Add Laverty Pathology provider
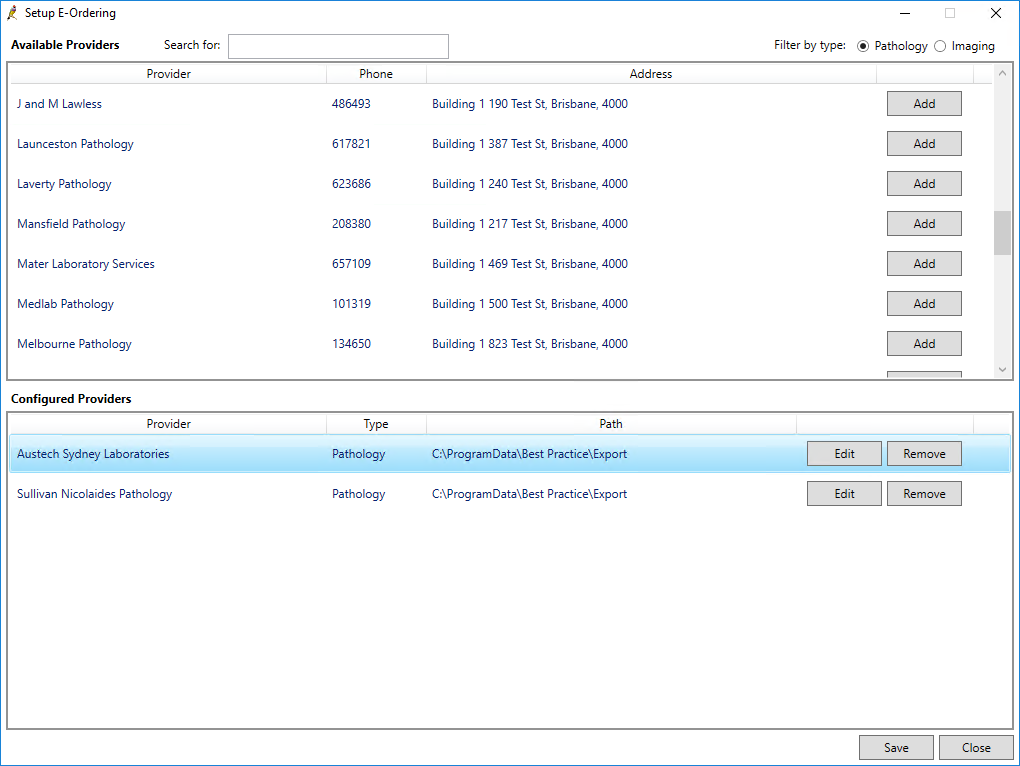This screenshot has height=766, width=1020. tap(924, 184)
